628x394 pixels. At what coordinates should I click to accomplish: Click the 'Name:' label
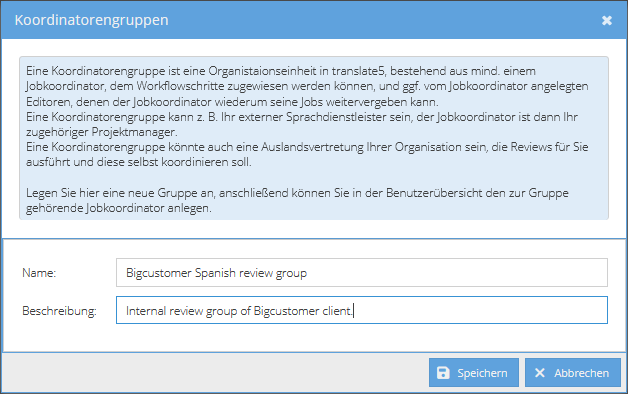(39, 273)
